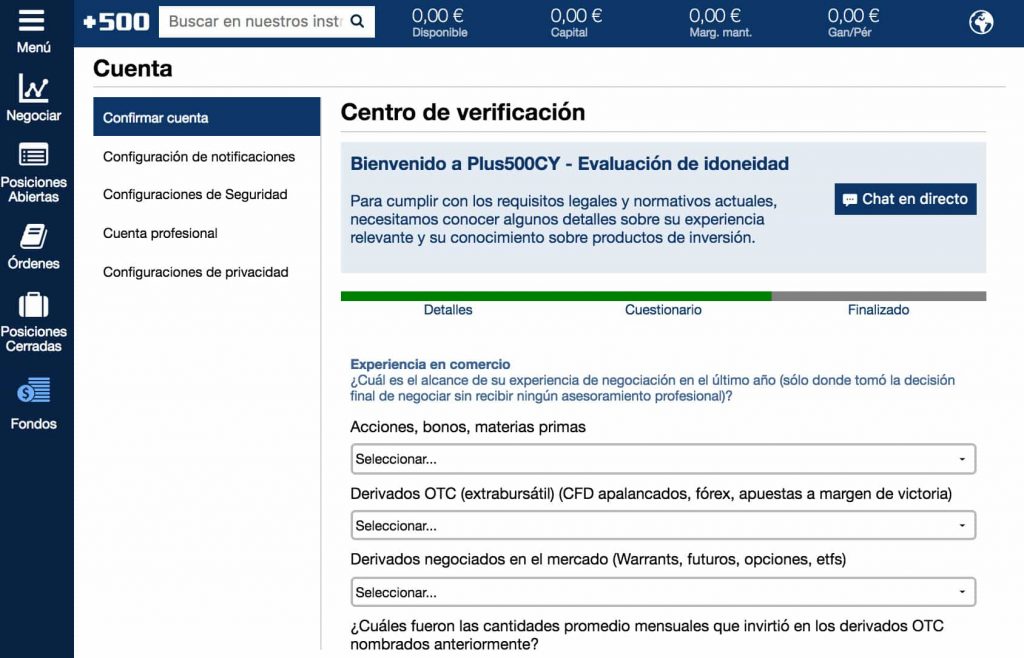This screenshot has width=1024, height=658.
Task: Select the Cuenta profesional section
Action: pos(160,233)
